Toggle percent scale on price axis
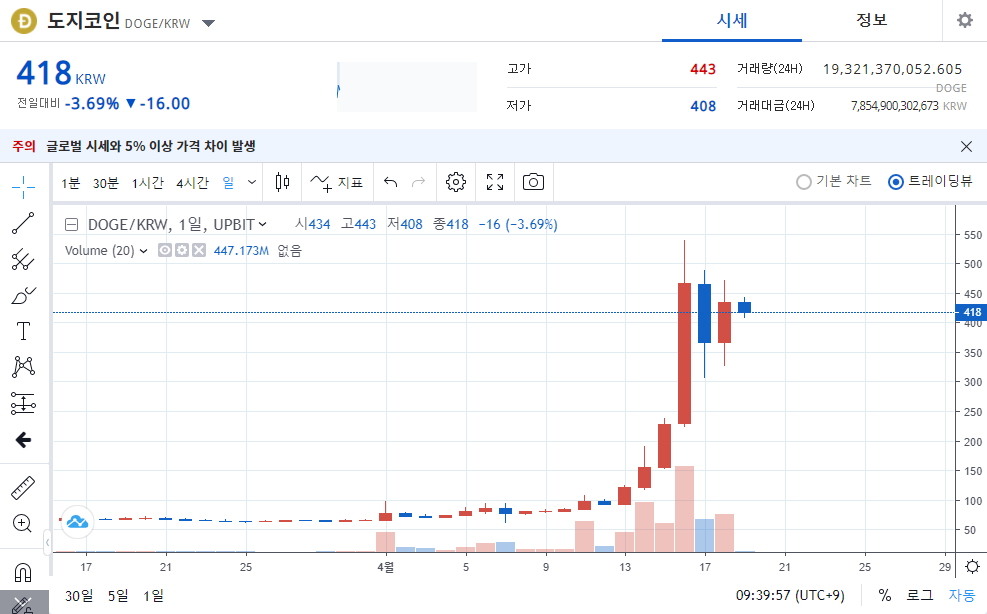Viewport: 987px width, 614px height. [885, 595]
